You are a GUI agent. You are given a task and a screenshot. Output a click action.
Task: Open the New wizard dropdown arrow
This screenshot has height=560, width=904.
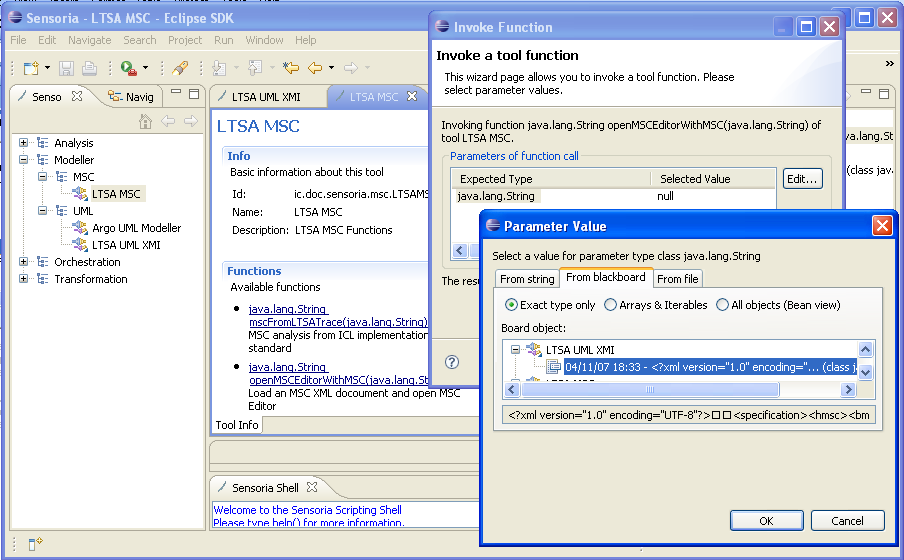(47, 68)
